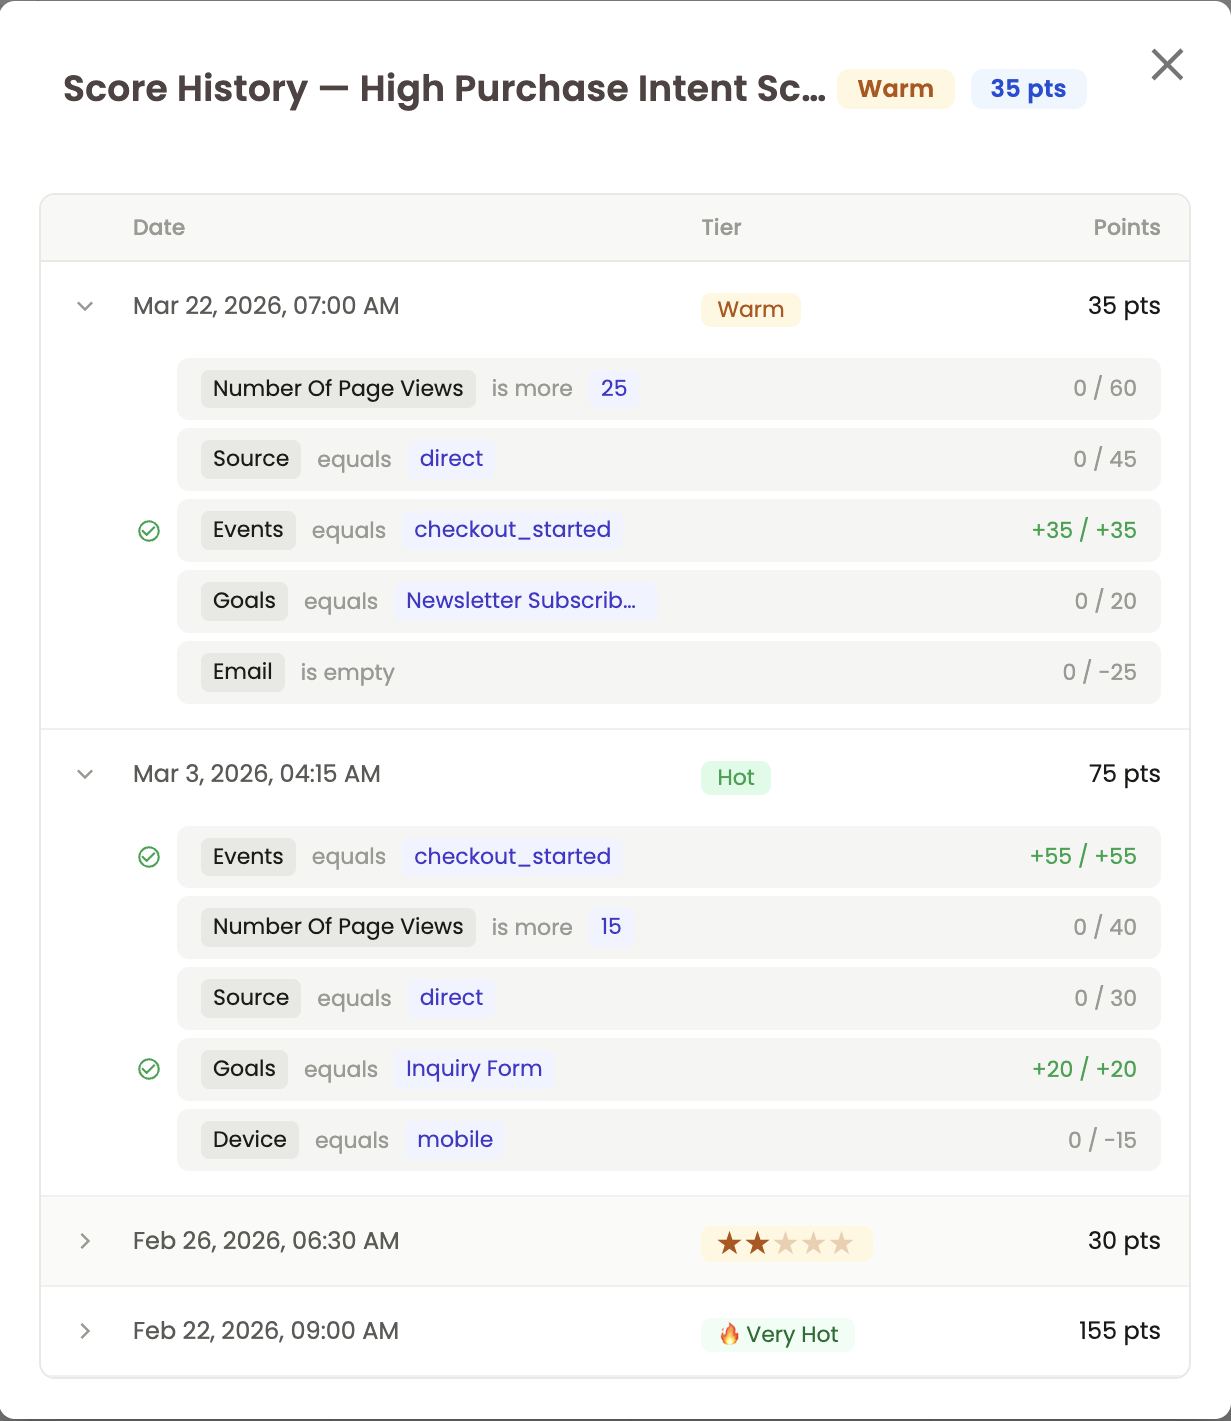1231x1421 pixels.
Task: Expand the Feb 26, 2026 history row
Action: tap(85, 1241)
